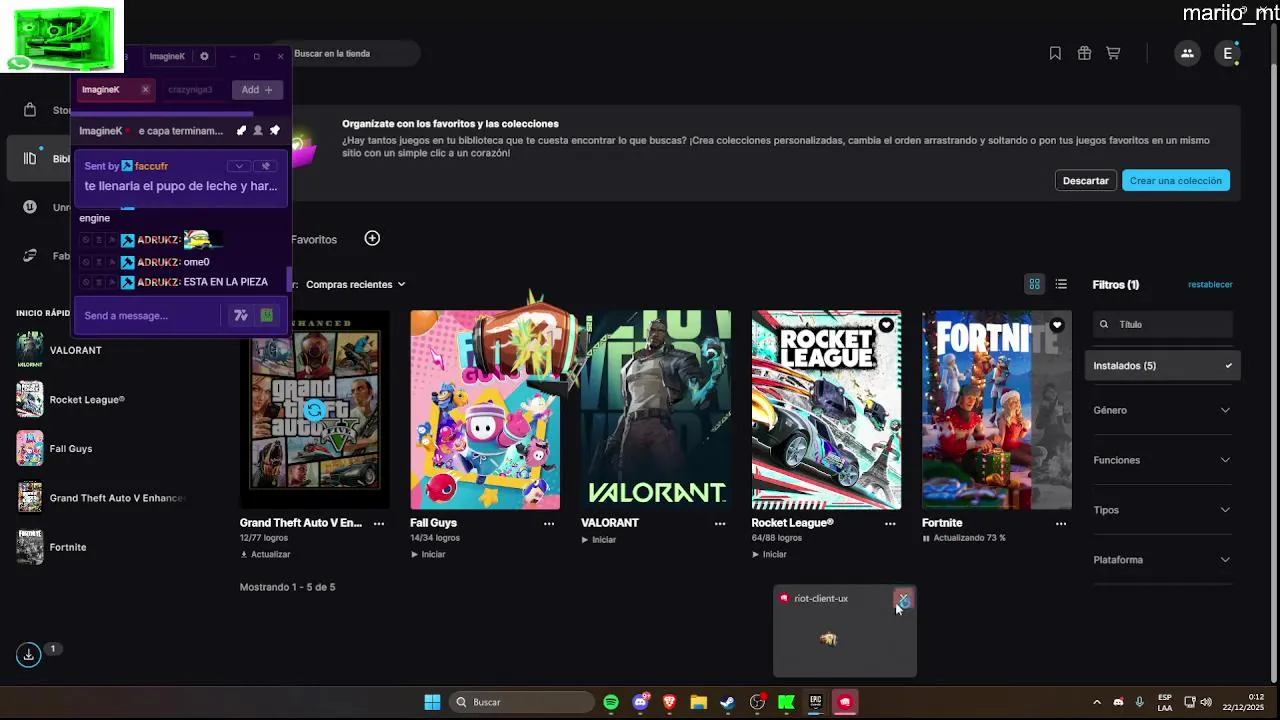Open the Unreal Engine icon in sidebar
The width and height of the screenshot is (1280, 720).
pyautogui.click(x=30, y=207)
